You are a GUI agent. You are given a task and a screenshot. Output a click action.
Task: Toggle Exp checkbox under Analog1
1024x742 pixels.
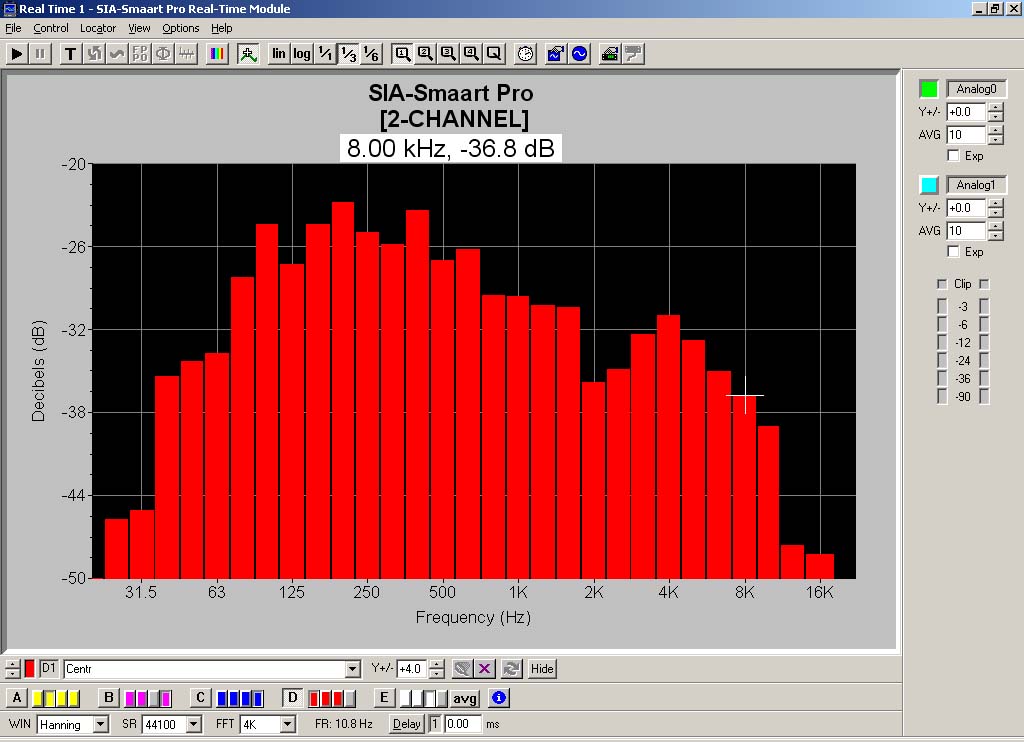(x=953, y=251)
